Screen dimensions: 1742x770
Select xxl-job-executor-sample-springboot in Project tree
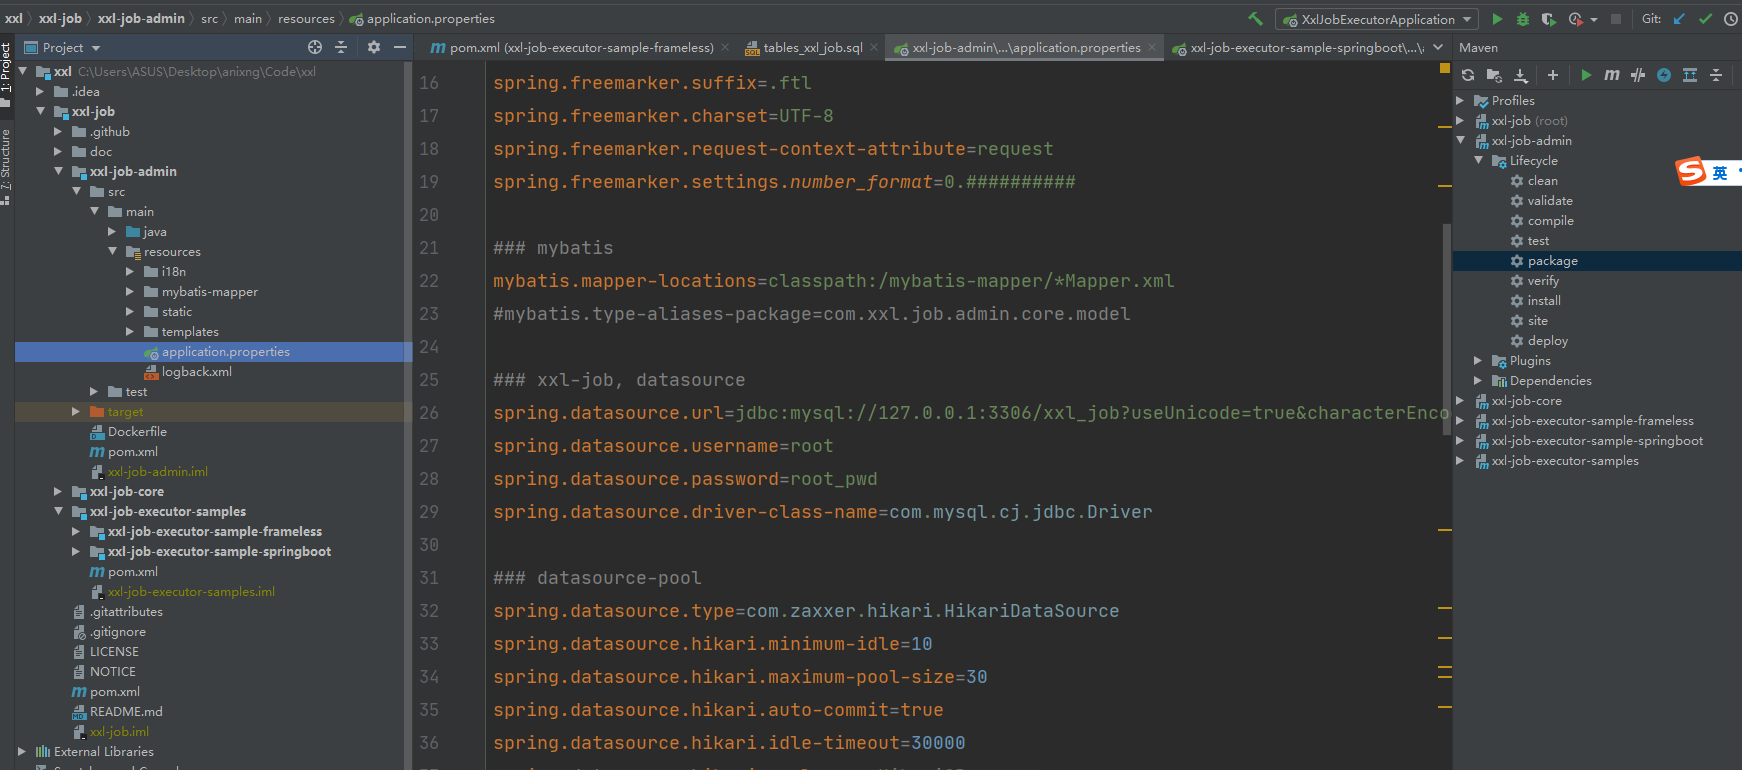[219, 551]
